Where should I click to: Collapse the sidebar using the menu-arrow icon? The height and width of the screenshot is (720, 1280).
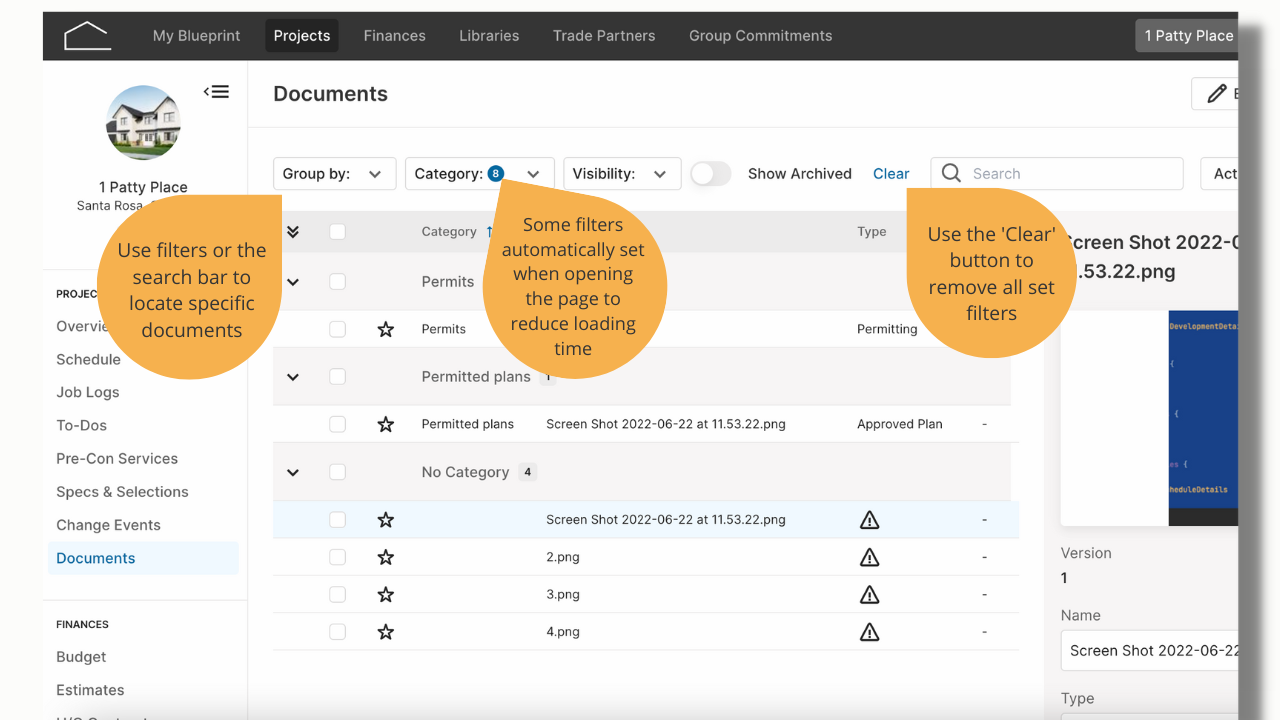tap(216, 92)
